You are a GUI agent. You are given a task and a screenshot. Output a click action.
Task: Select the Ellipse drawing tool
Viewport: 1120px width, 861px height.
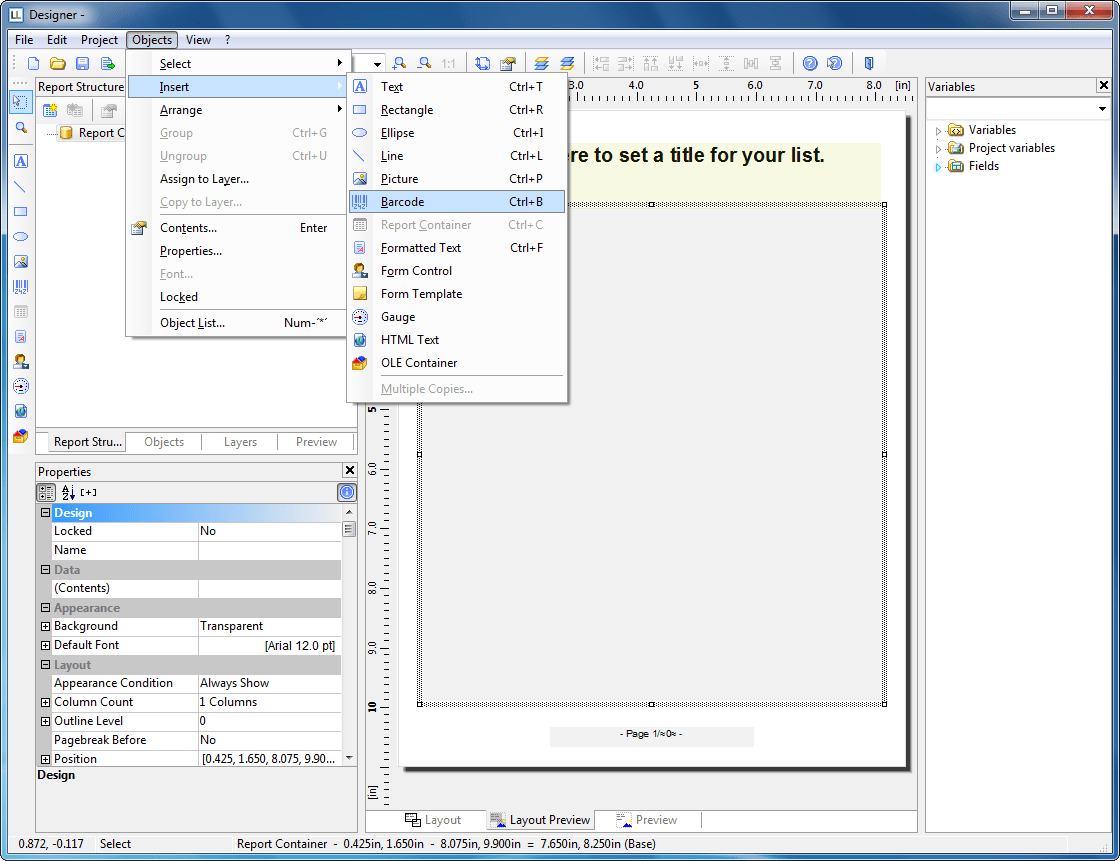21,236
